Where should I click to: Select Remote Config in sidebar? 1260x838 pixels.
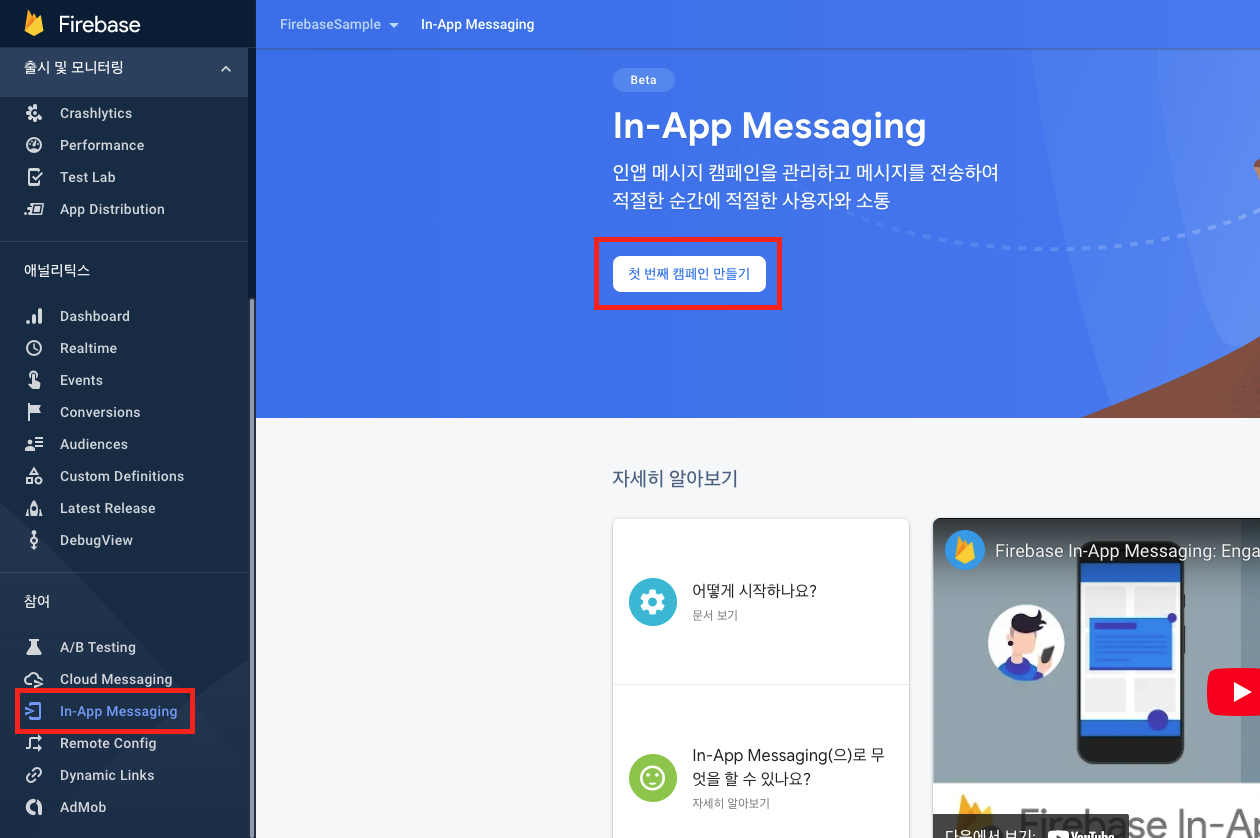click(x=108, y=743)
